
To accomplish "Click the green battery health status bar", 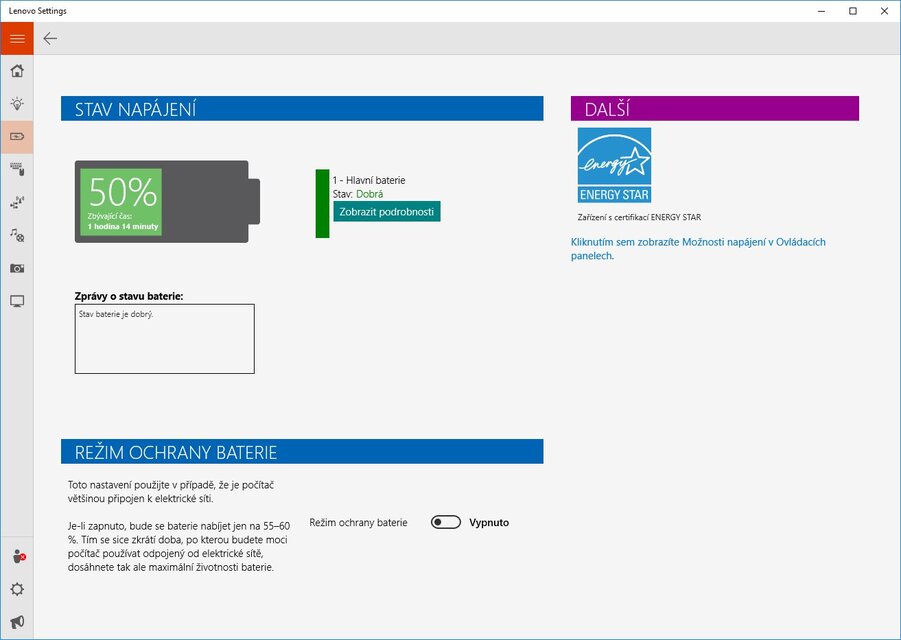I will 322,203.
